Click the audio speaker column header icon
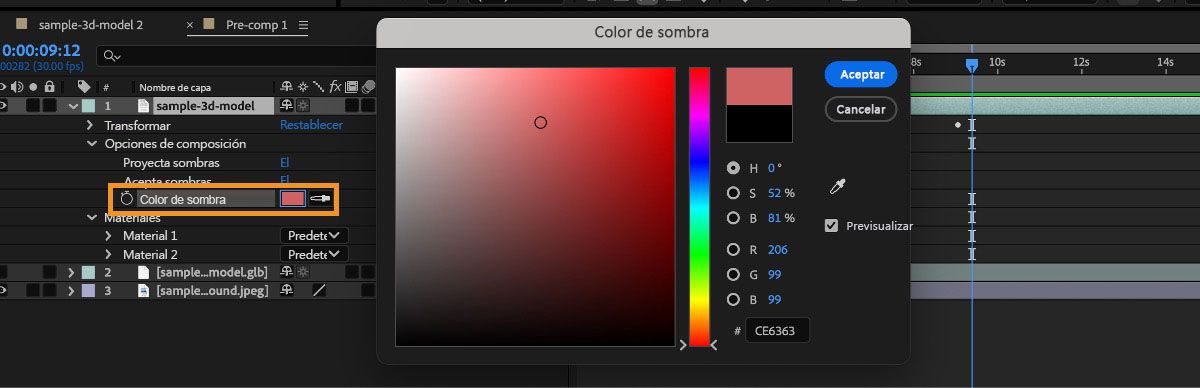Viewport: 1200px width, 388px height. 18,87
